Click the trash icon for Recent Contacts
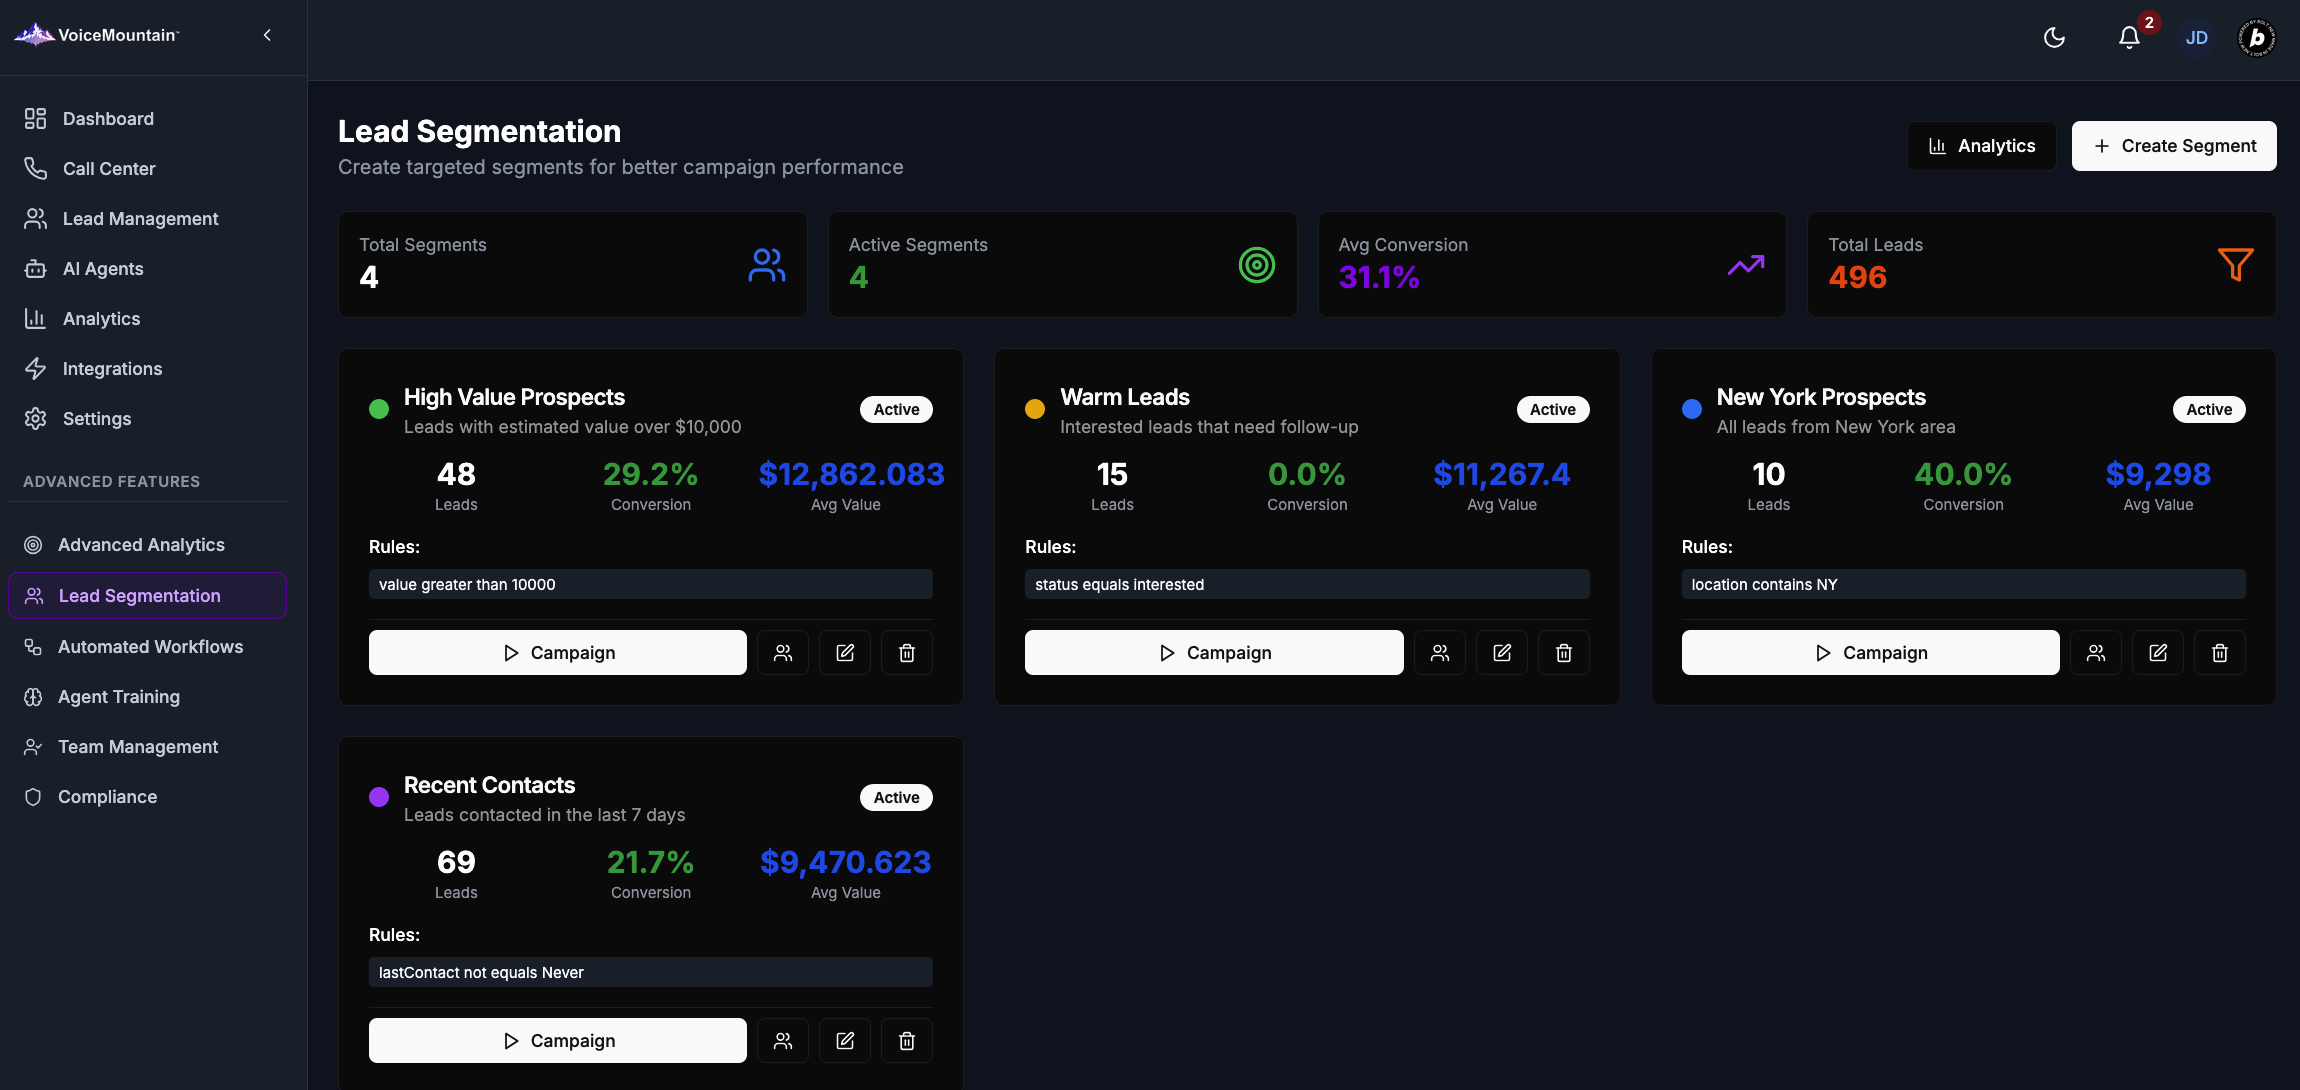Viewport: 2300px width, 1090px height. [906, 1041]
